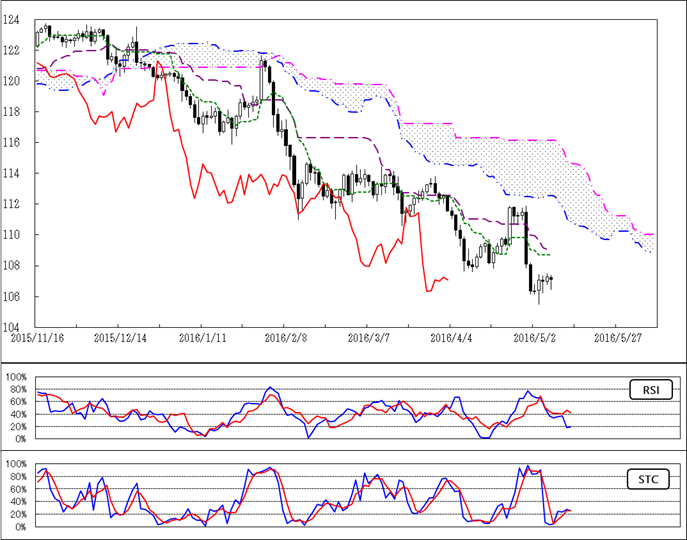The image size is (687, 540).
Task: Click the 100% label in RSI panel
Action: click(17, 377)
